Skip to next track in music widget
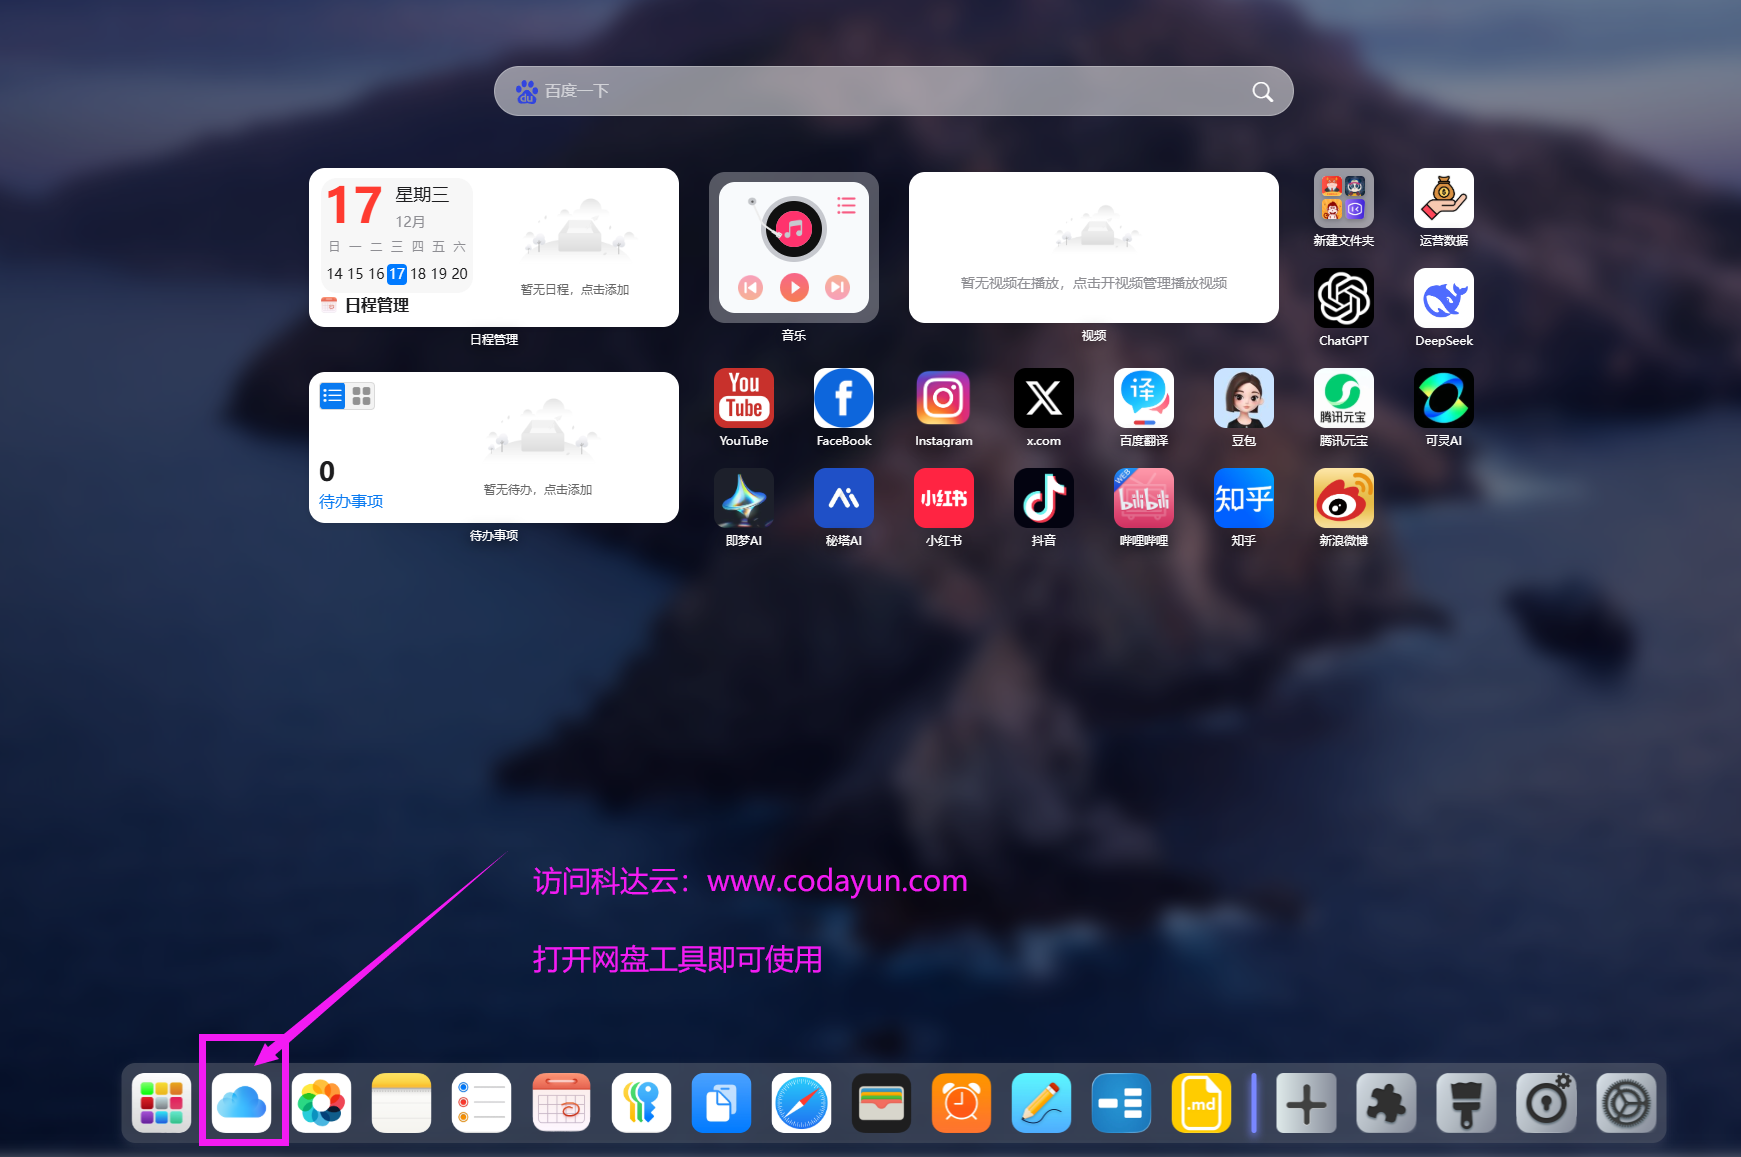1741x1157 pixels. (x=838, y=288)
